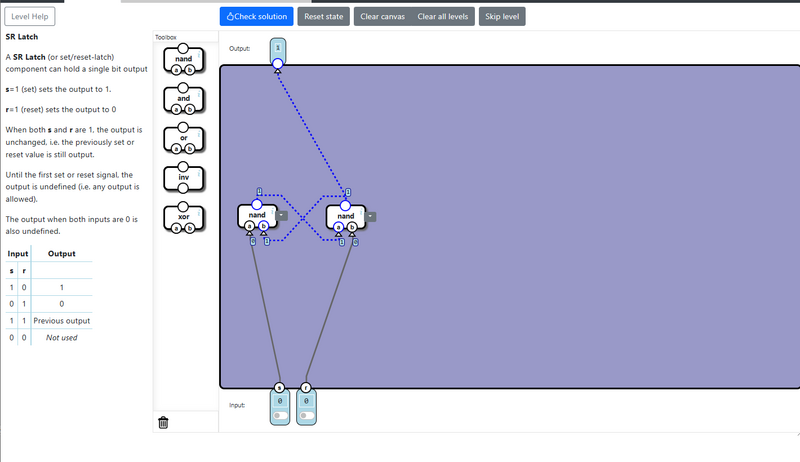Click 'Not used' table cell
Viewport: 800px width, 462px height.
point(62,338)
